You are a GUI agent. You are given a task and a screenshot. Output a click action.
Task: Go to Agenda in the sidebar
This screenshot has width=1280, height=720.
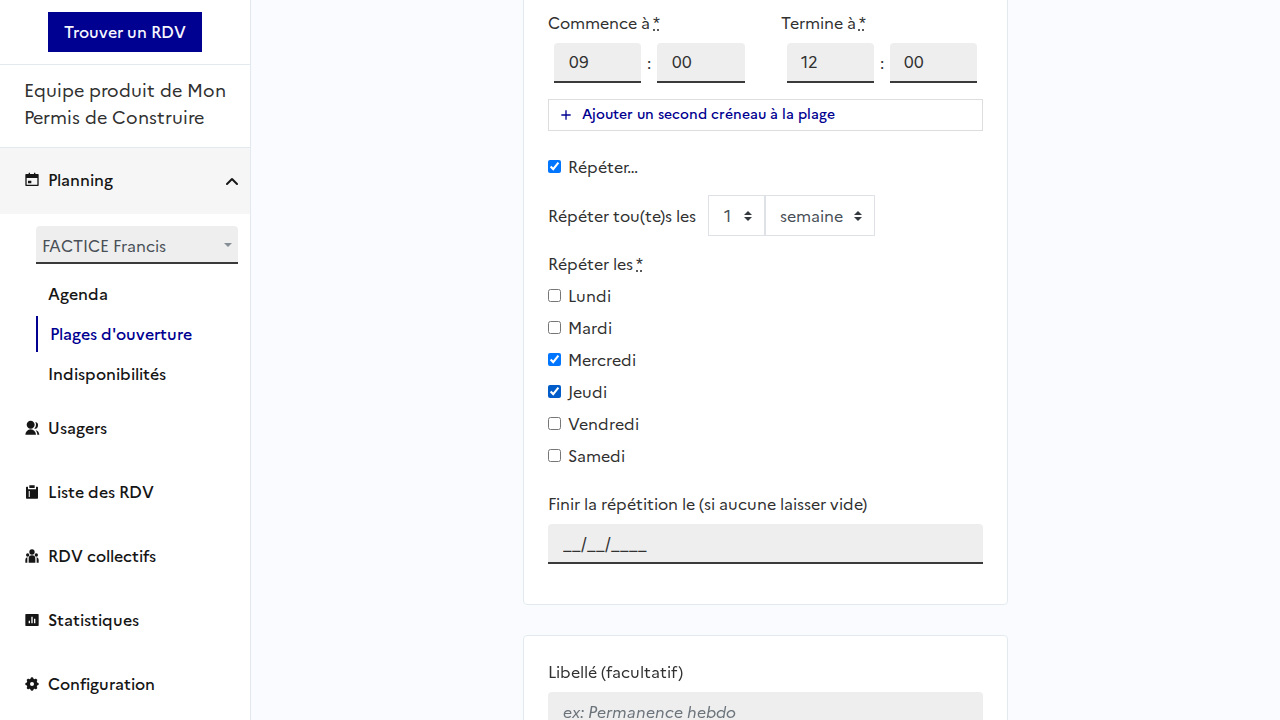(78, 294)
